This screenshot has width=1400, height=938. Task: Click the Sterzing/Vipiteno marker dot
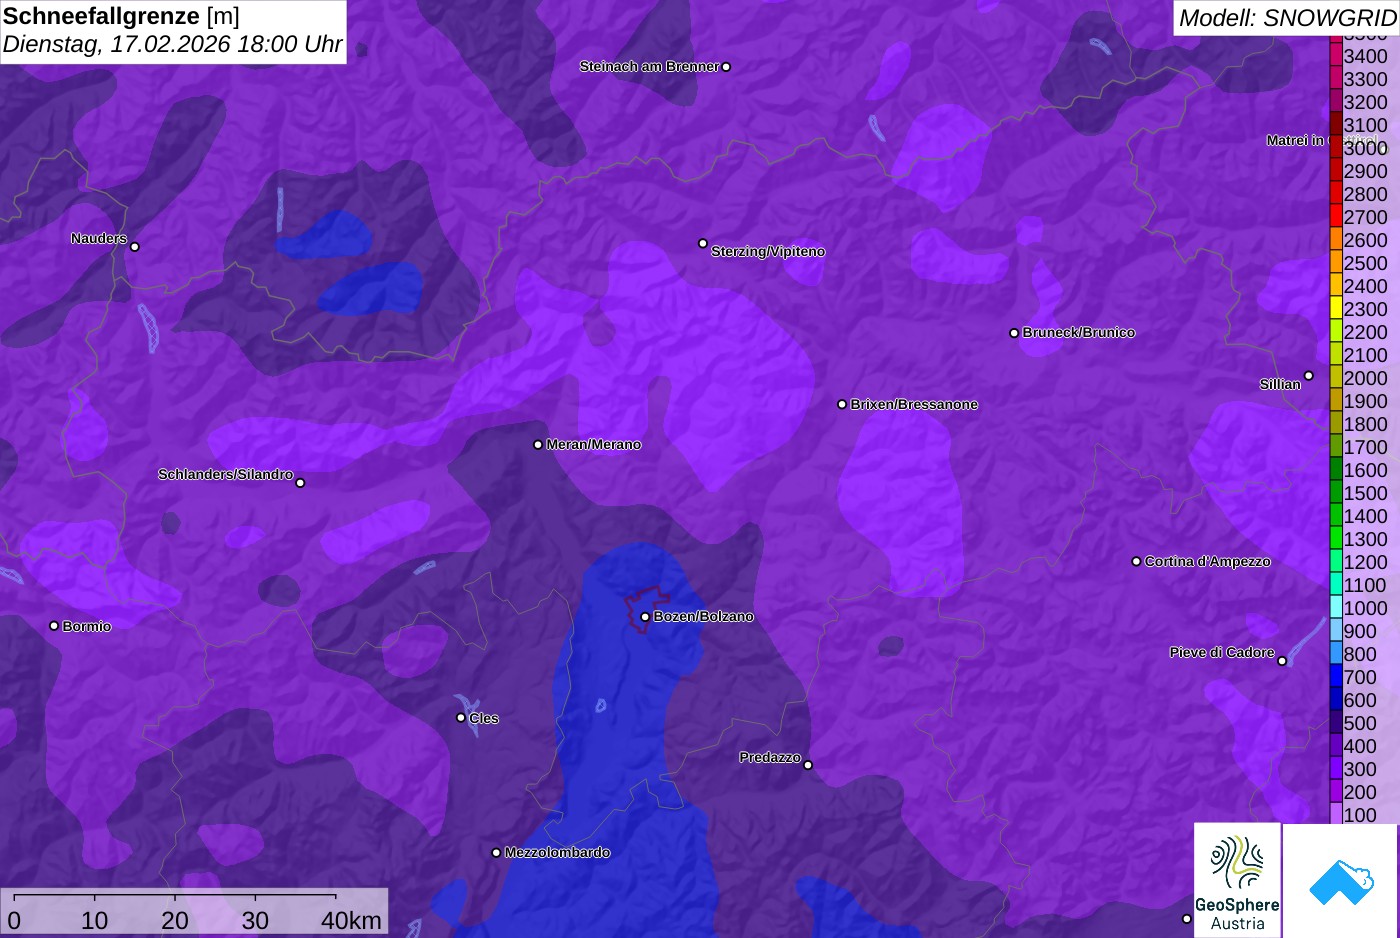703,243
